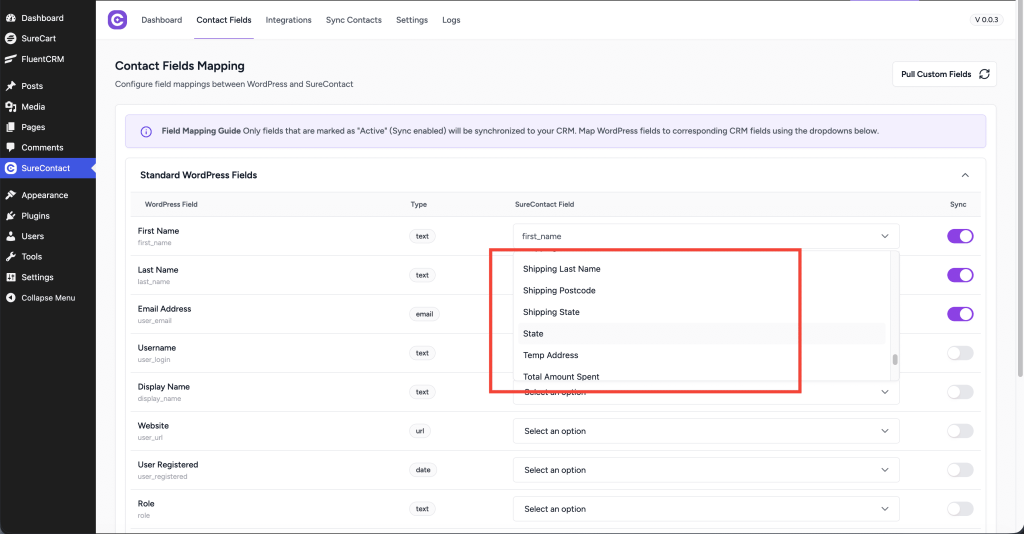1024x534 pixels.
Task: Click the SureCart sidebar icon
Action: [10, 38]
